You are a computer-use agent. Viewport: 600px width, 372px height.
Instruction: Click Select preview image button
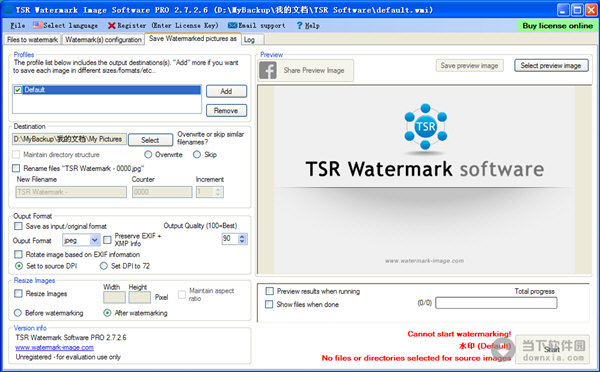pyautogui.click(x=551, y=65)
